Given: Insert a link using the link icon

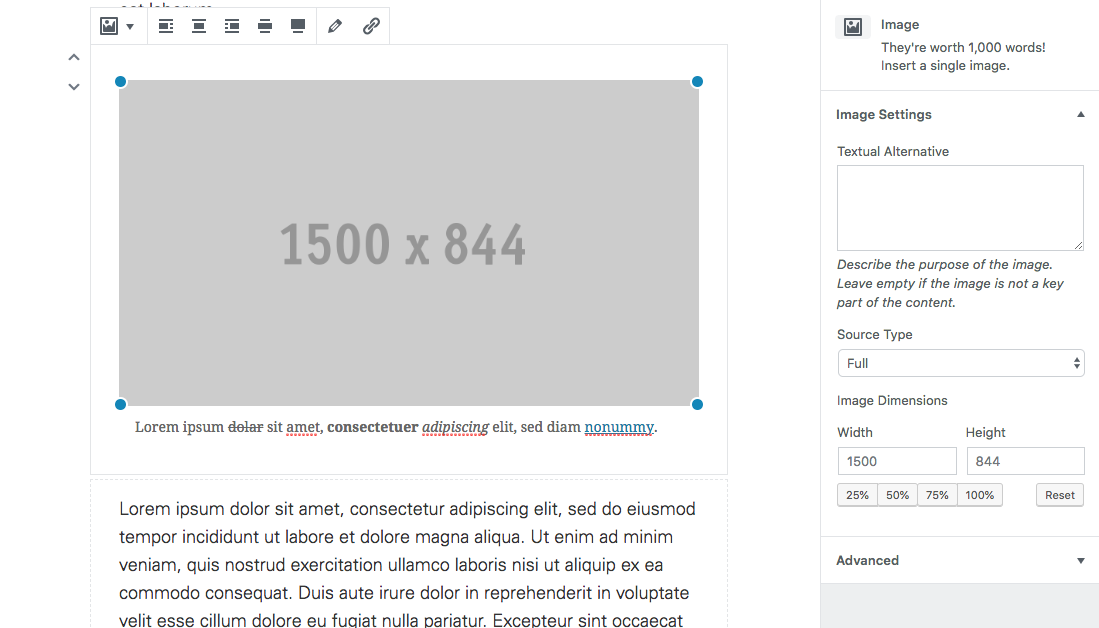Looking at the screenshot, I should 371,26.
